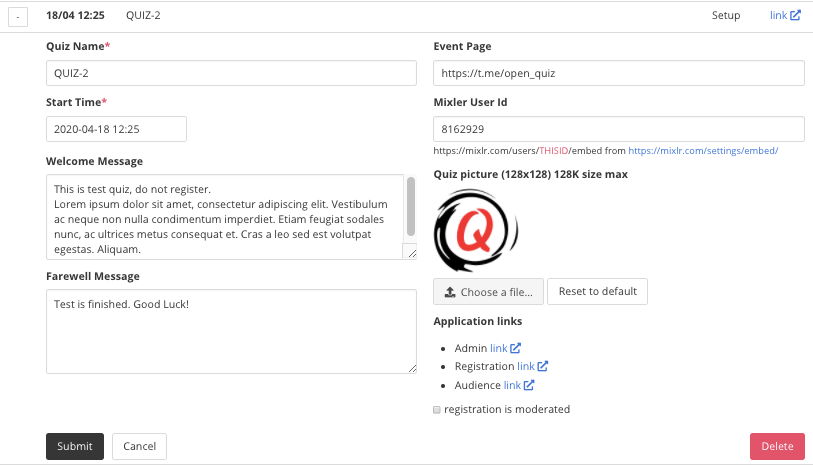Submit the quiz form
The width and height of the screenshot is (813, 465).
click(75, 446)
